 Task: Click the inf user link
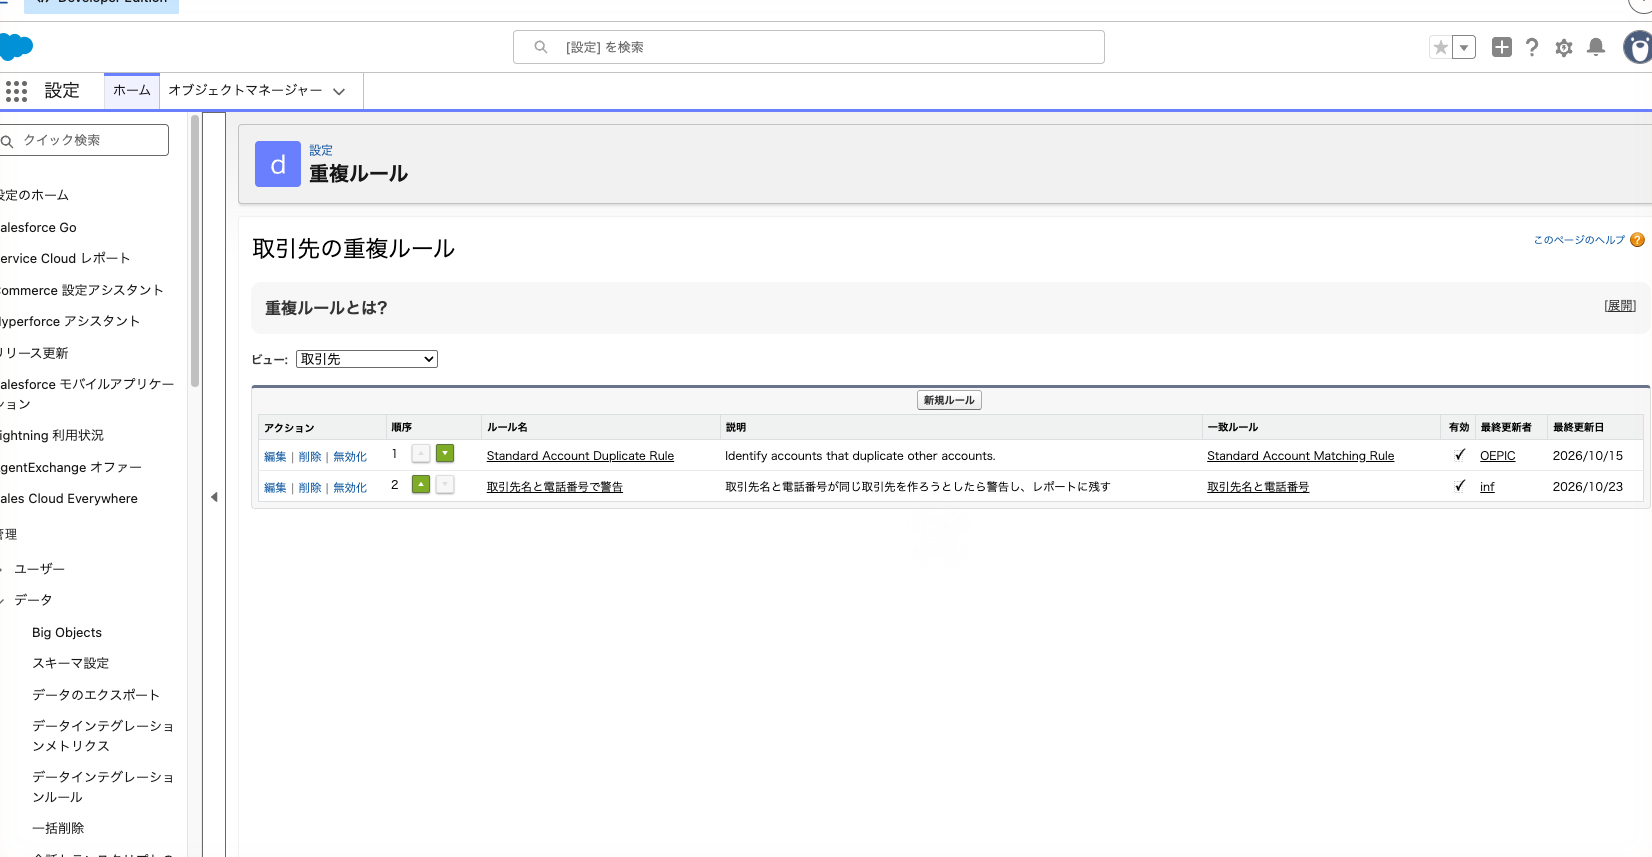tap(1487, 487)
